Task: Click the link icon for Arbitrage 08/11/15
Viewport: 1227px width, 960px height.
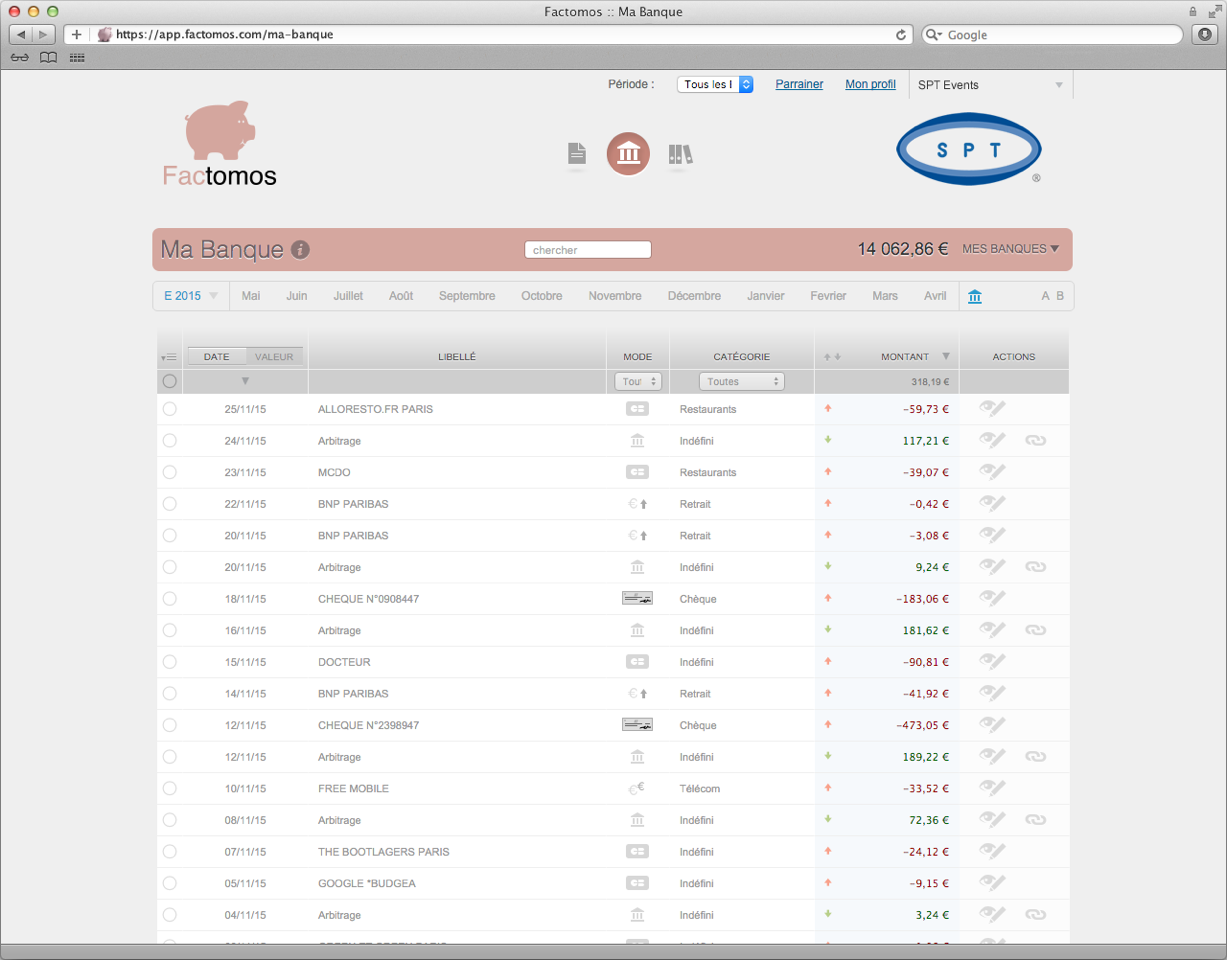Action: coord(1035,820)
